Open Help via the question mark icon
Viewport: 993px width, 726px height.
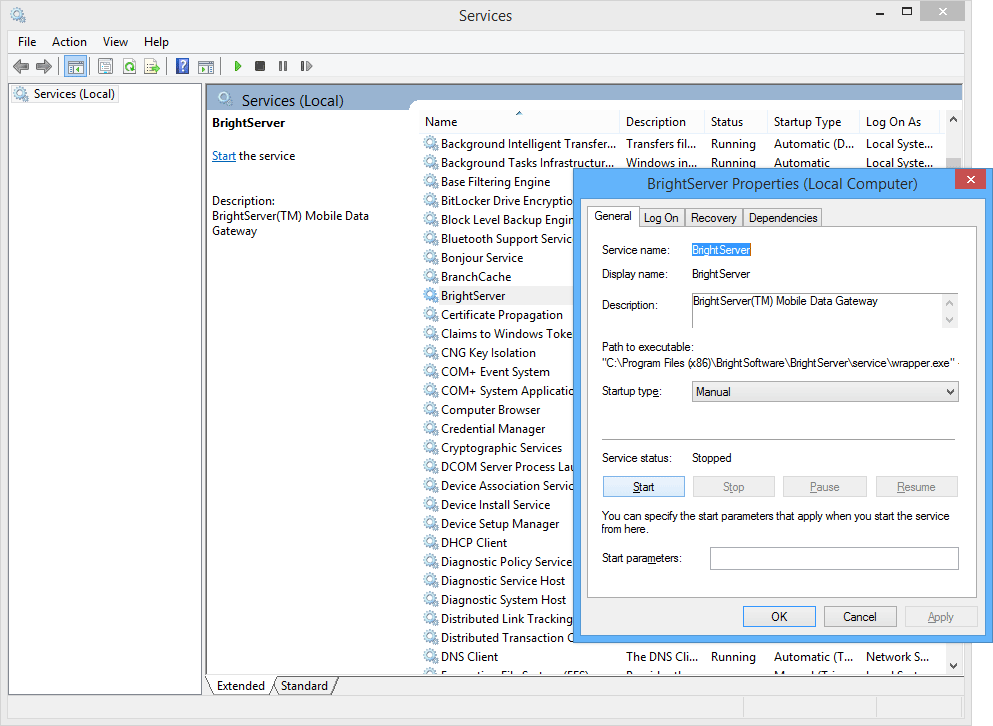click(182, 66)
